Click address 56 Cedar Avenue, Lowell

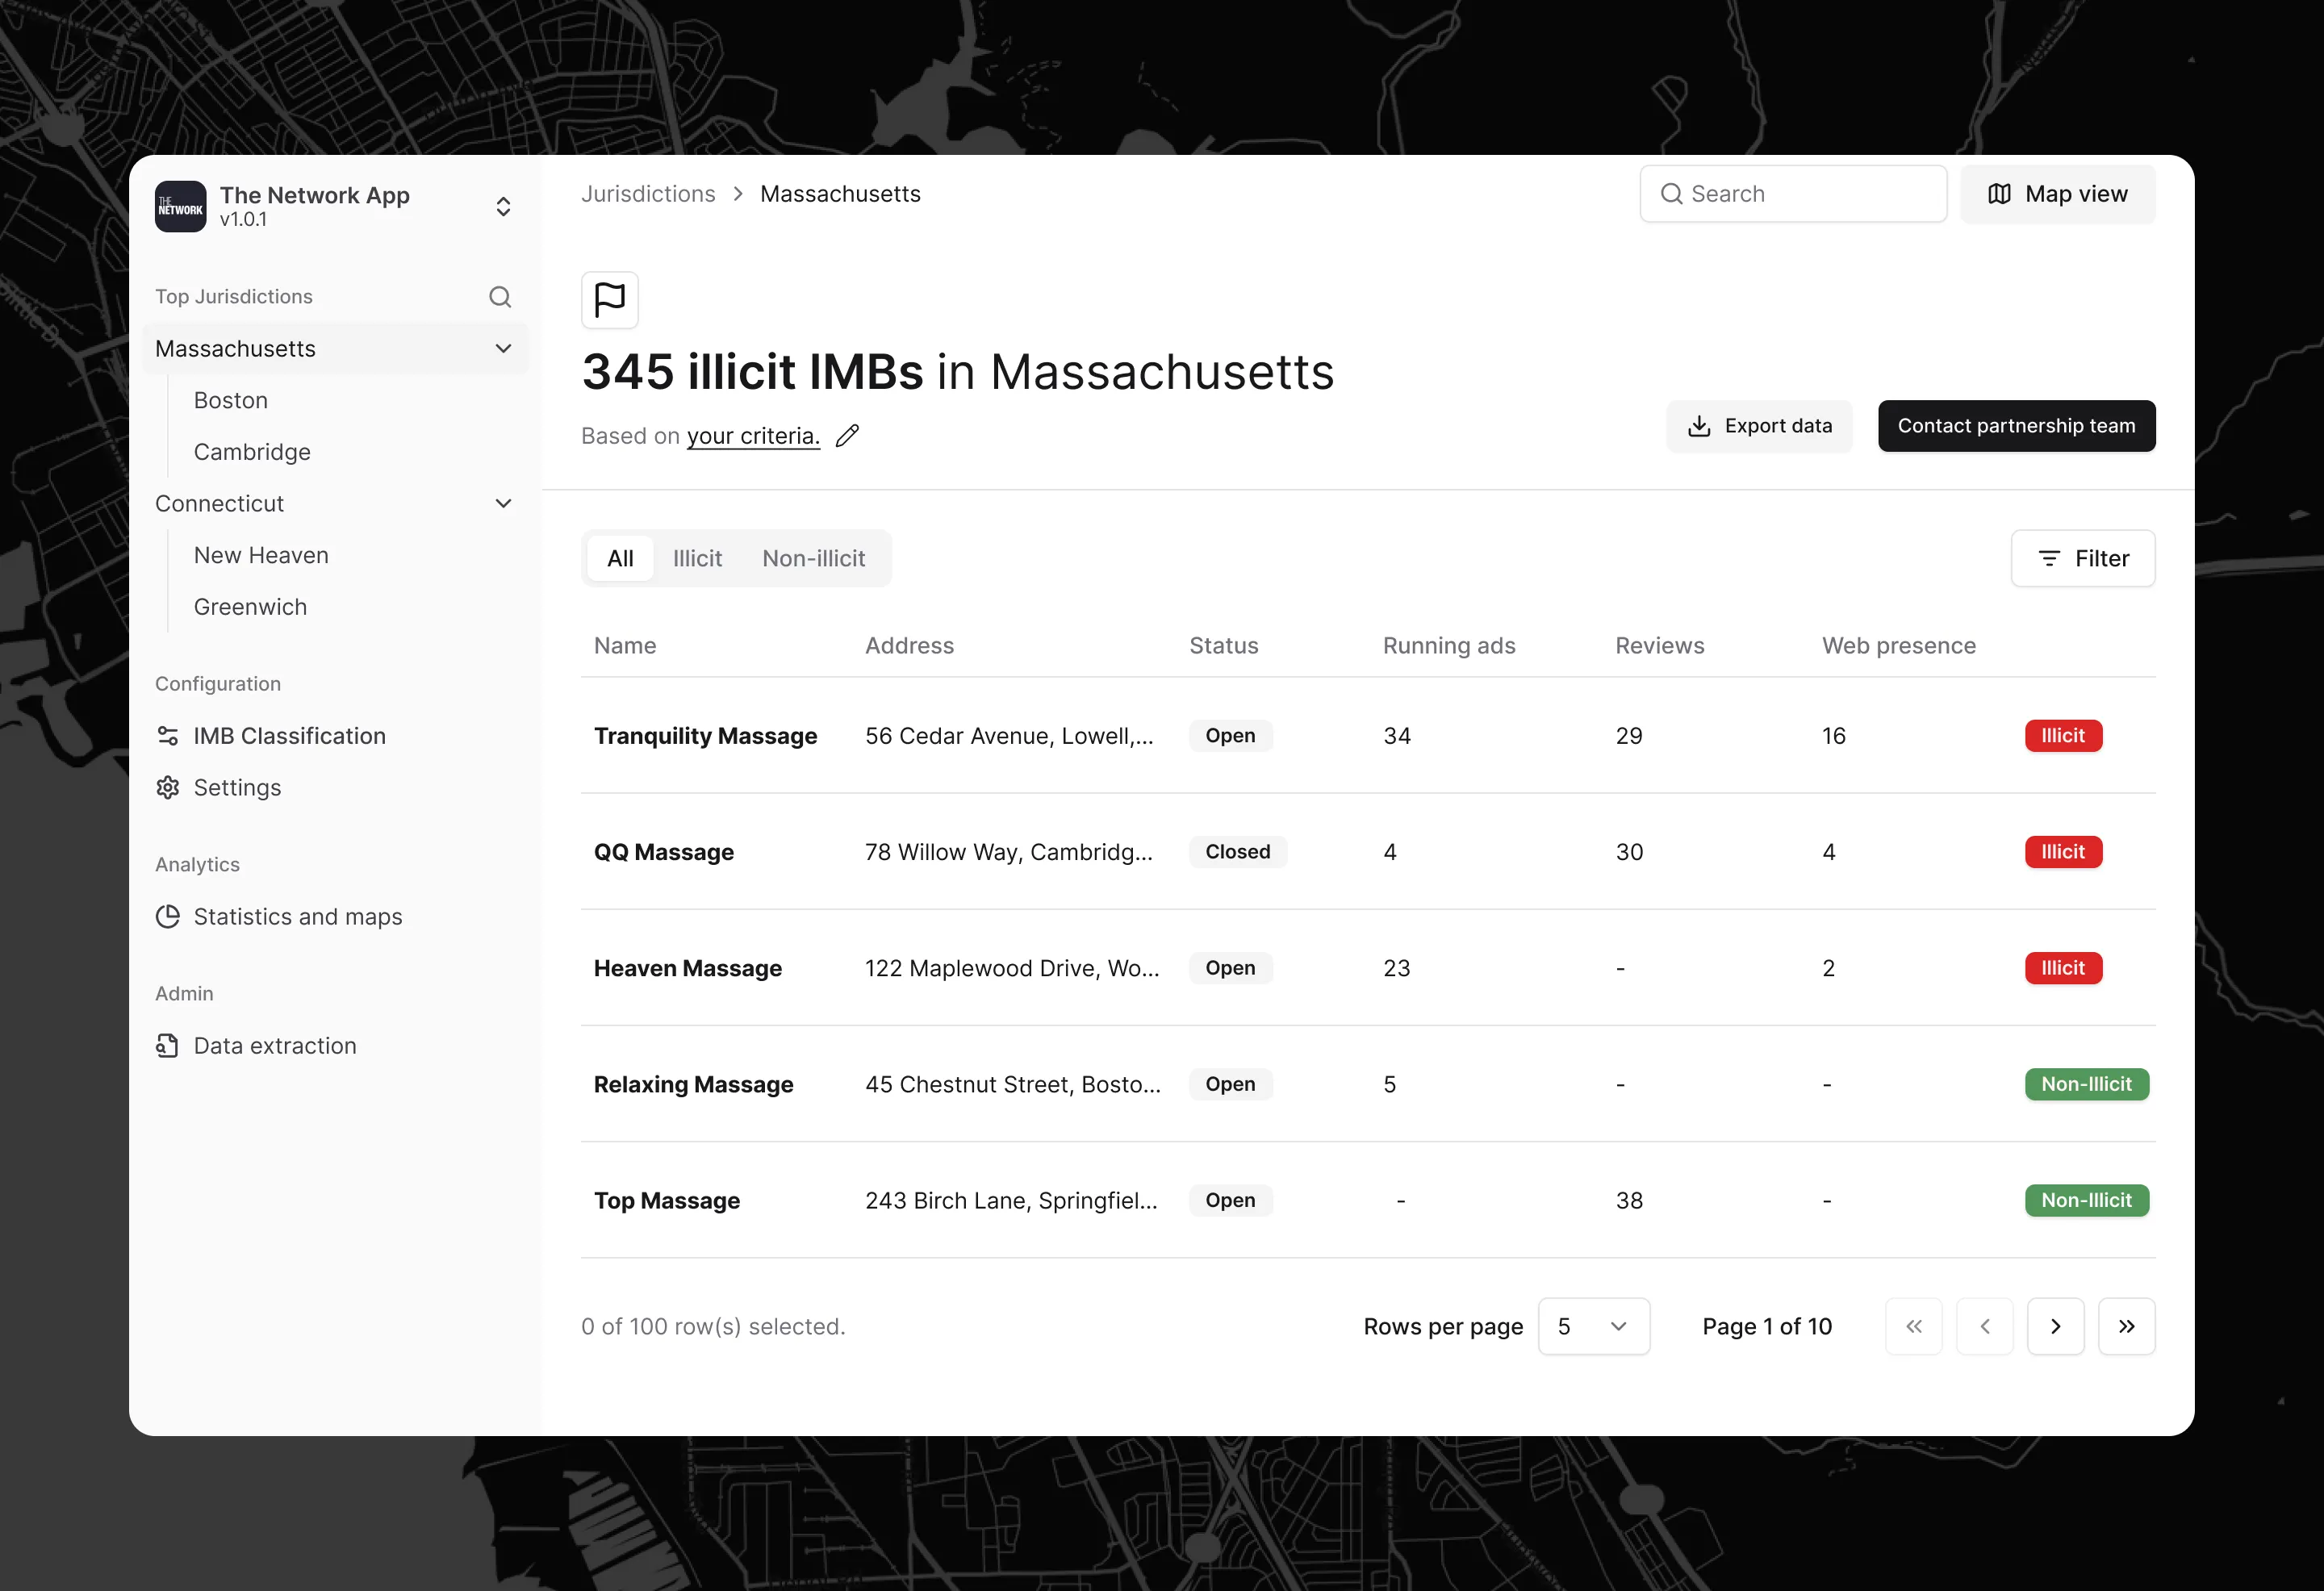1009,736
